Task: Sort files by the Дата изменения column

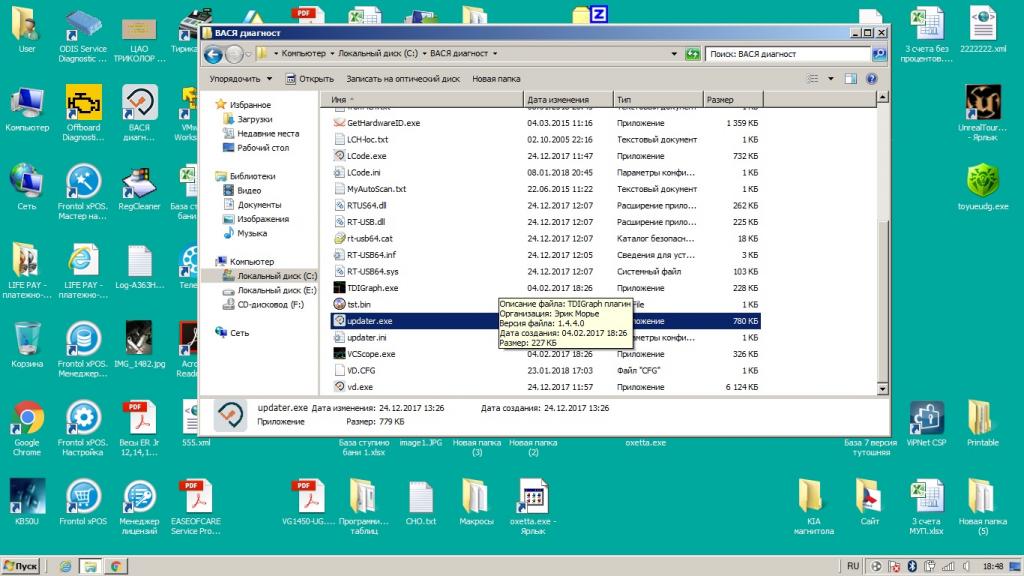Action: 568,99
